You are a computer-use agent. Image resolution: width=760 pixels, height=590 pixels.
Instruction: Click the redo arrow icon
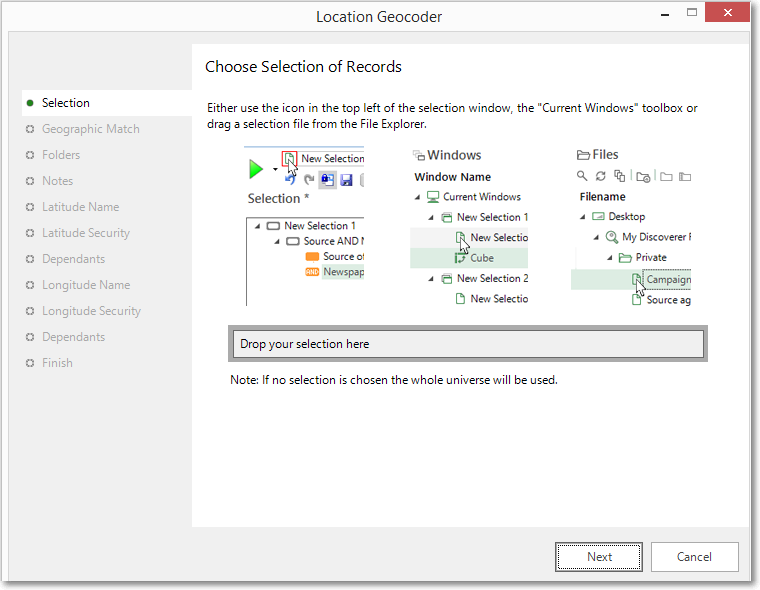(x=309, y=180)
